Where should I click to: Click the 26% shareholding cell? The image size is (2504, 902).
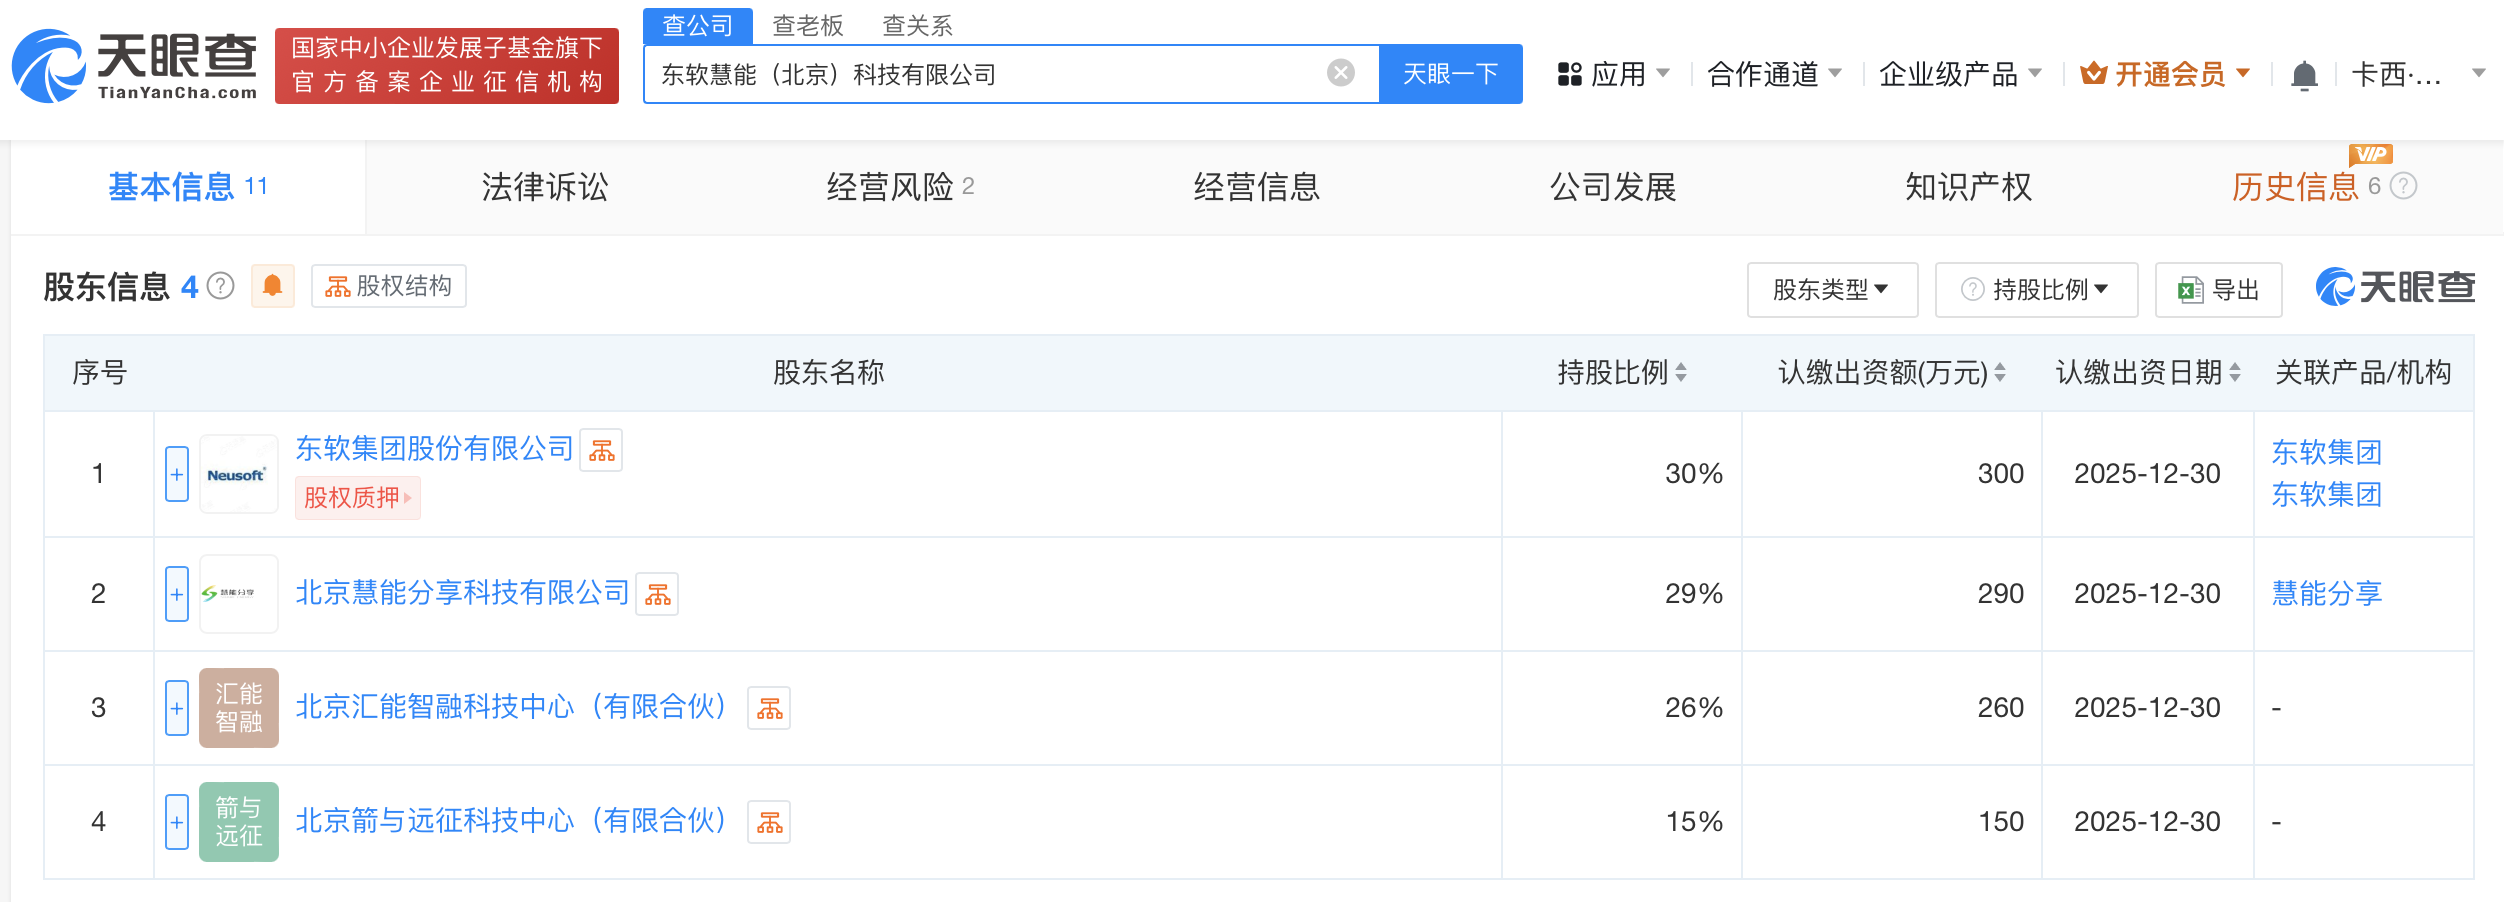pos(1622,708)
